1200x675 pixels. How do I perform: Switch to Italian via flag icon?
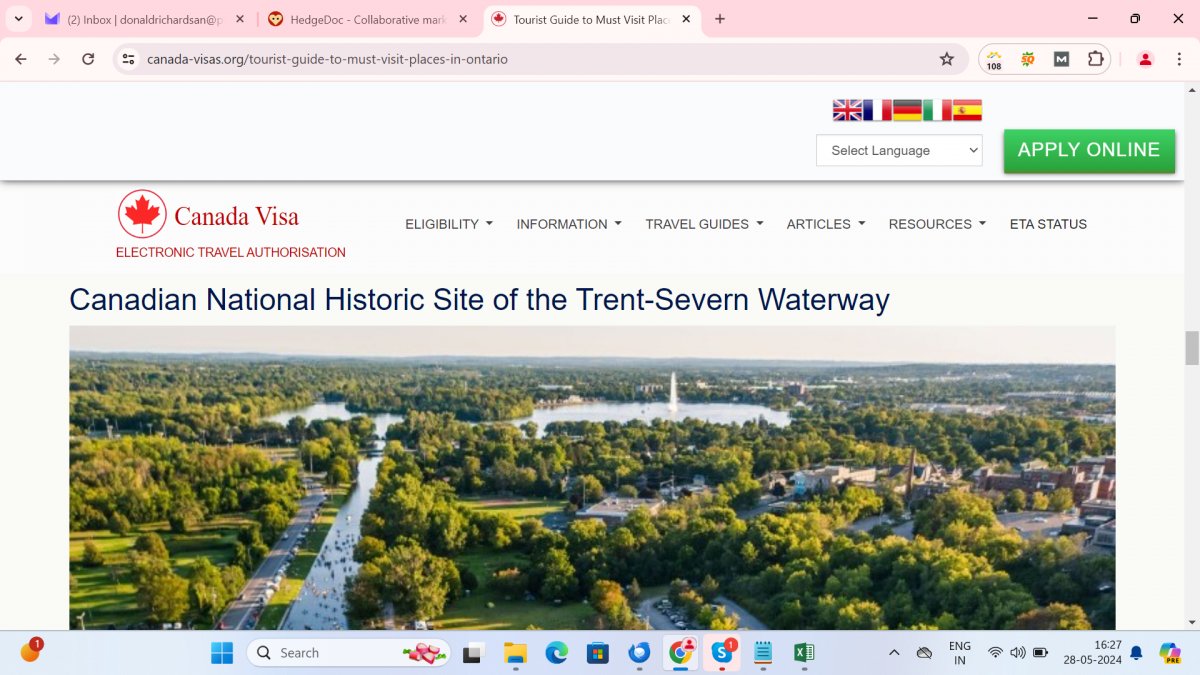(x=937, y=111)
